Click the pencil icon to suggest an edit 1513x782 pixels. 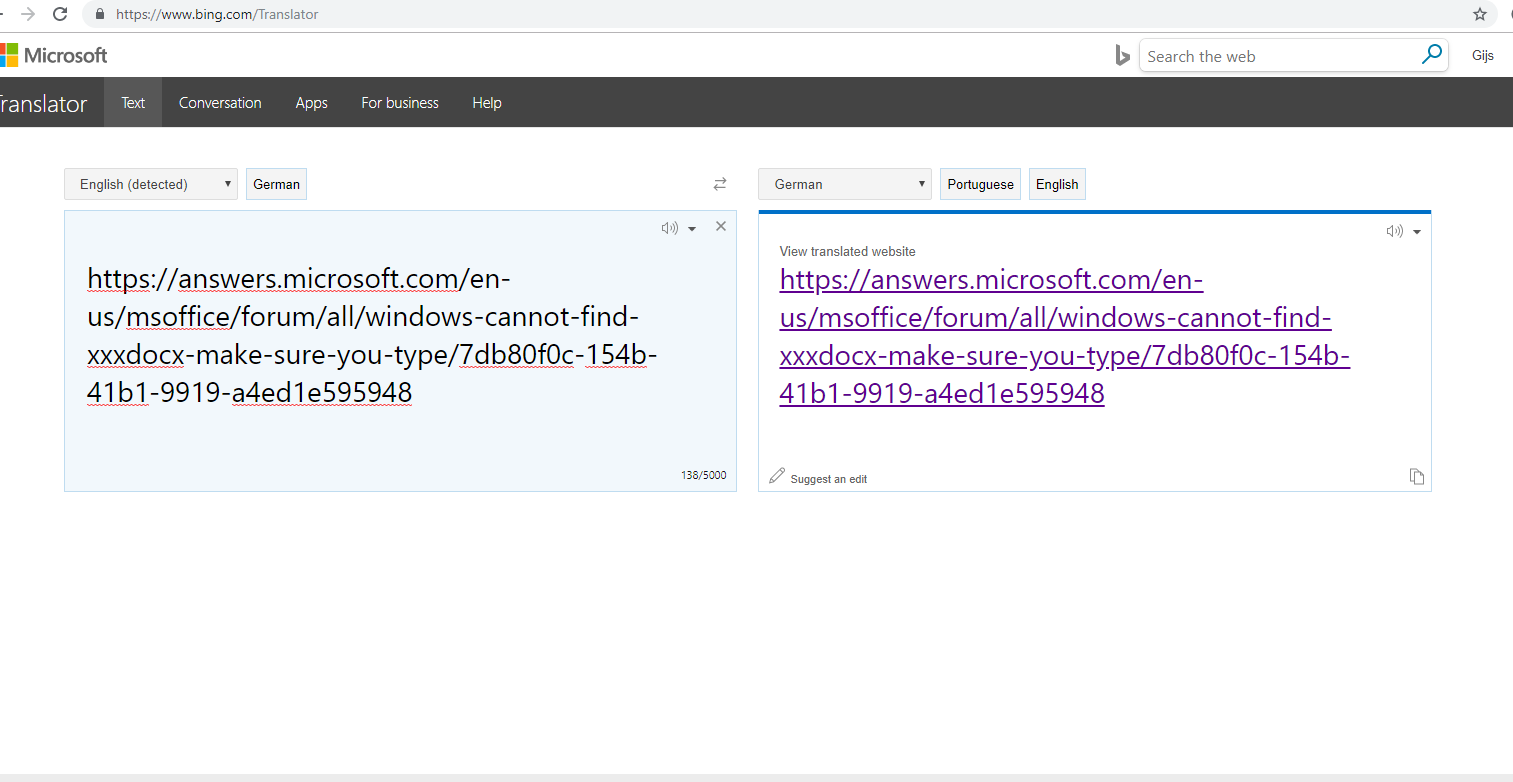[777, 476]
